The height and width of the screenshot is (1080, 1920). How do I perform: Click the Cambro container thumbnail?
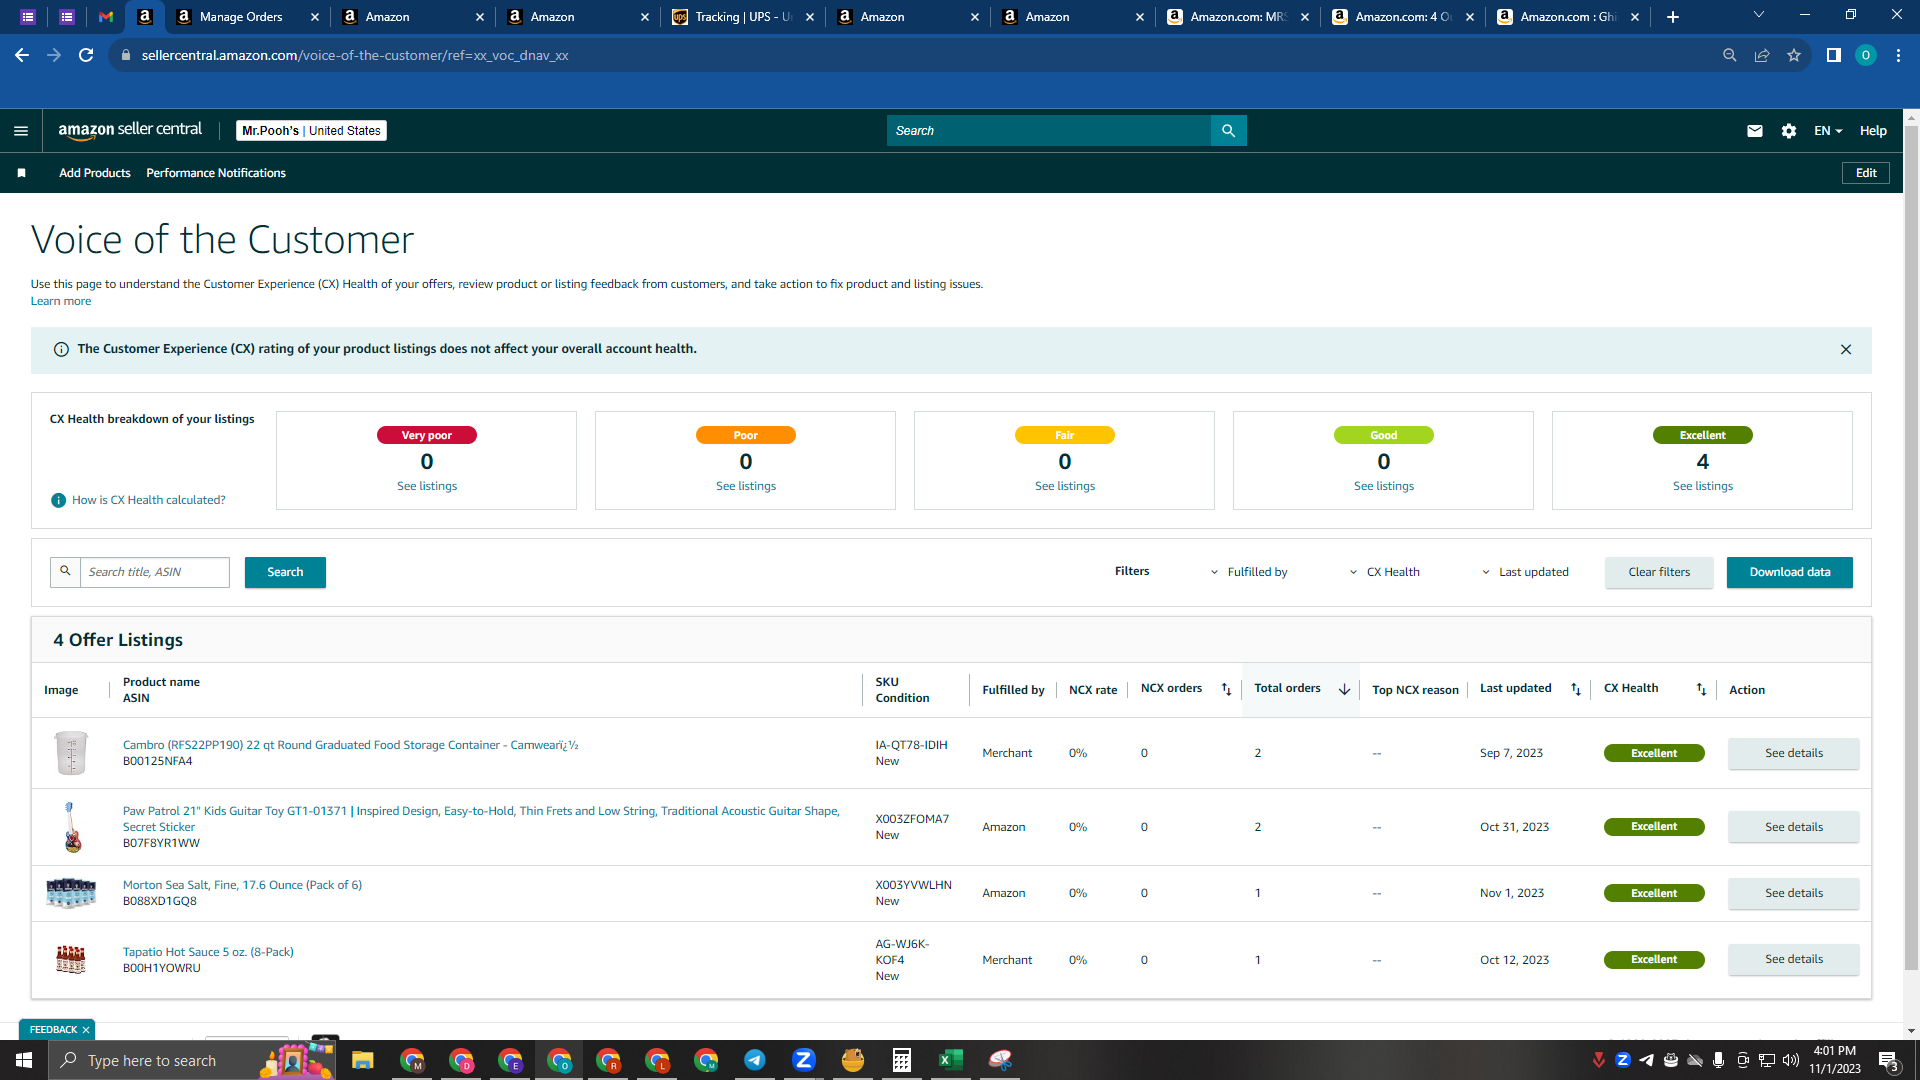pyautogui.click(x=71, y=753)
